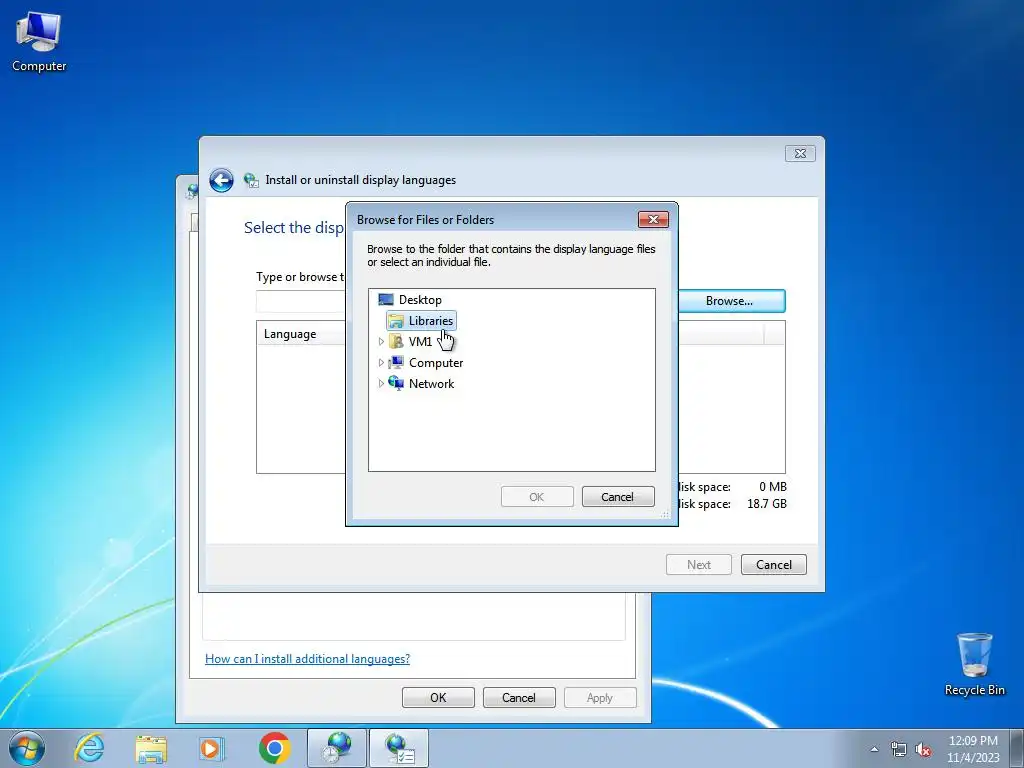
Task: Select the Libraries folder icon
Action: (396, 321)
